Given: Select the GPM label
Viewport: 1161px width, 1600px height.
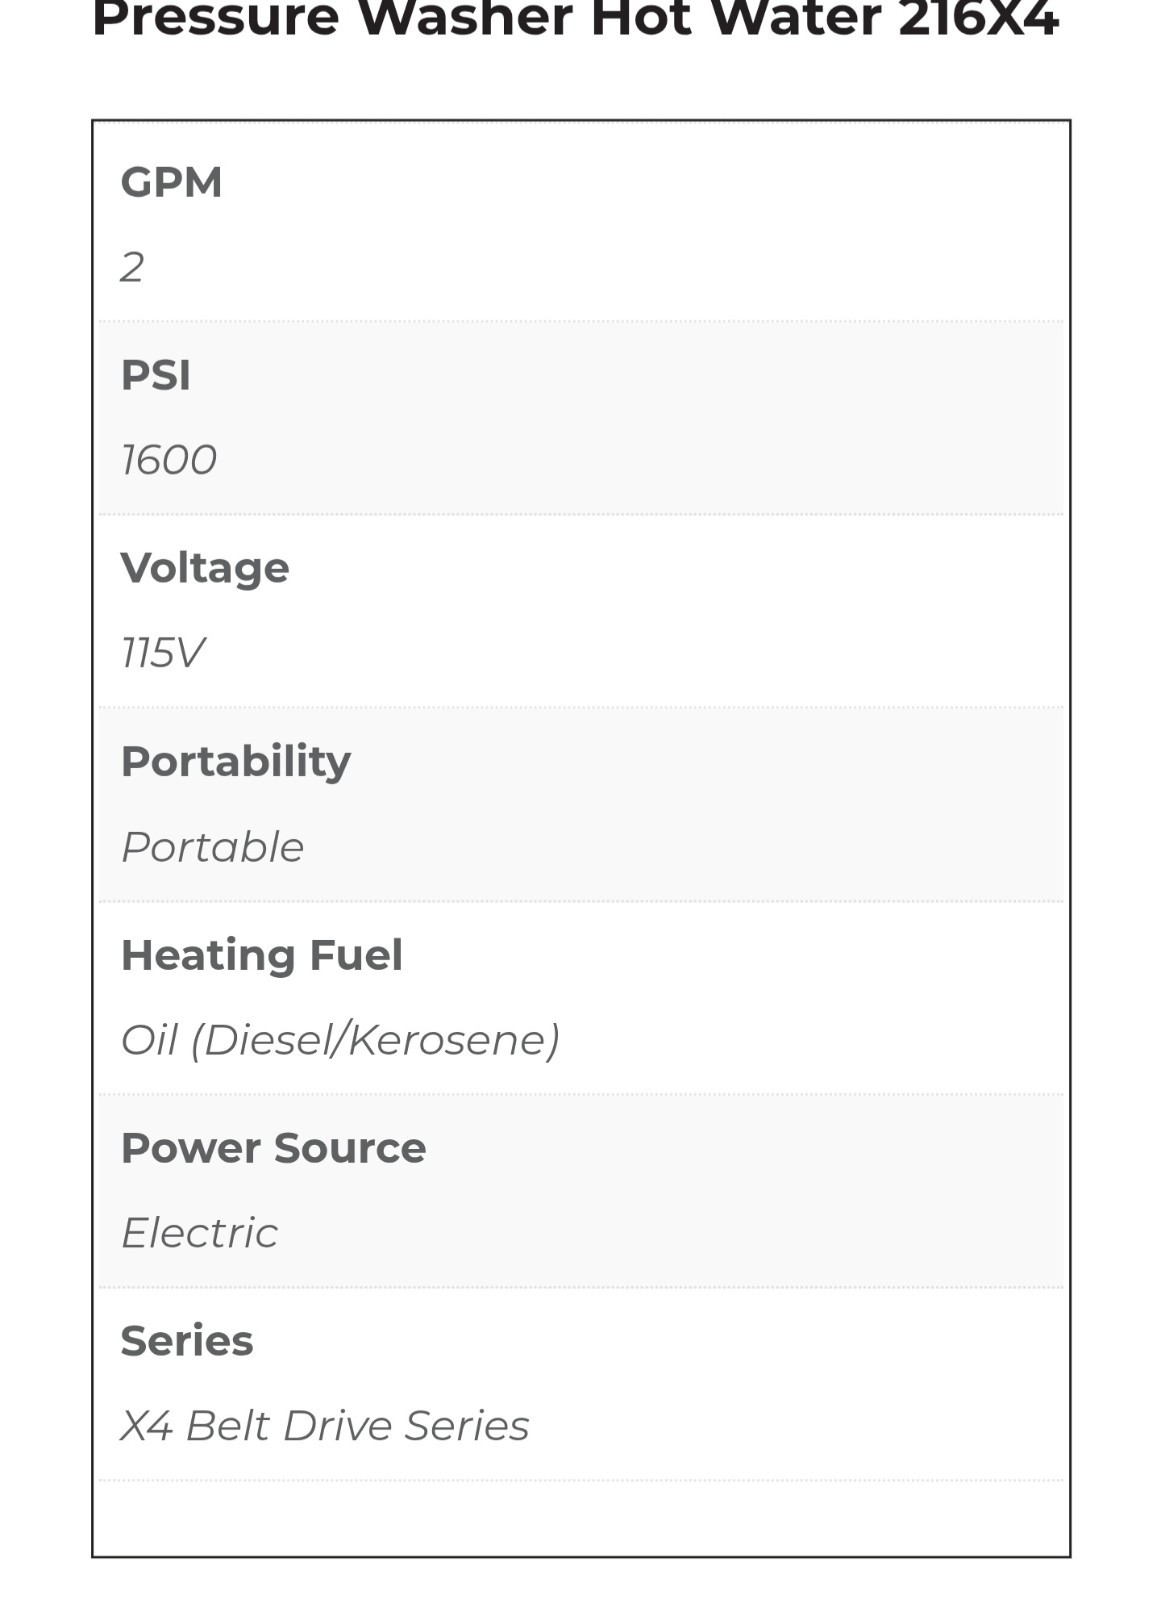Looking at the screenshot, I should pyautogui.click(x=171, y=182).
